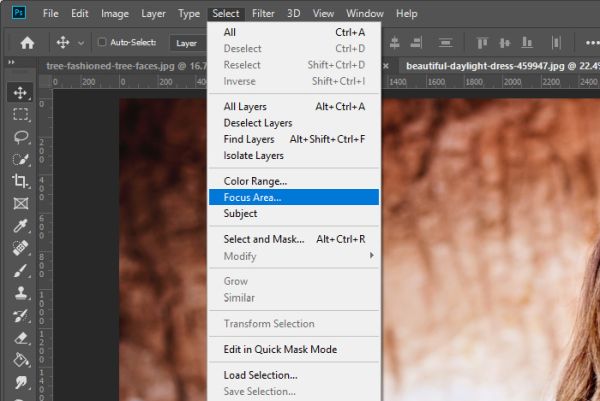Select the Rectangular Marquee tool
Screen dimensions: 600x401
coord(21,114)
